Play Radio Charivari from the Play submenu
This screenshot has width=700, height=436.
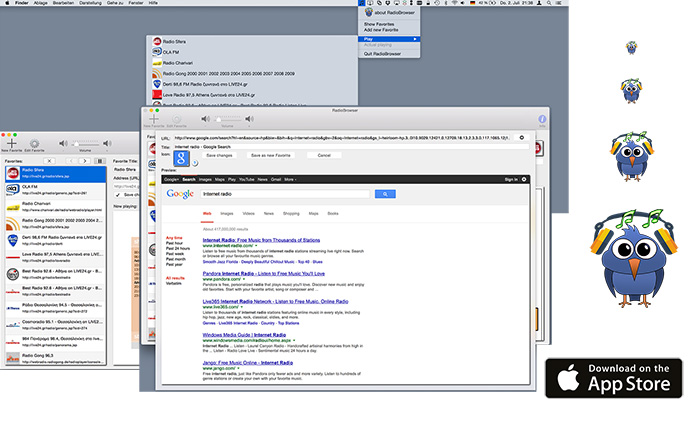(252, 63)
